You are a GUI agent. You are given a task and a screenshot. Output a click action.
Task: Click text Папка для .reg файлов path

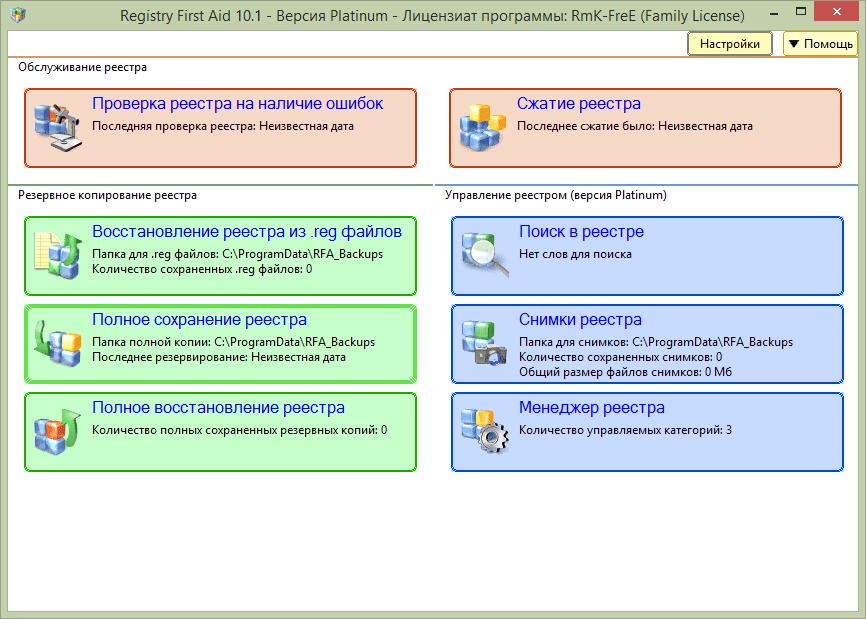click(x=237, y=254)
